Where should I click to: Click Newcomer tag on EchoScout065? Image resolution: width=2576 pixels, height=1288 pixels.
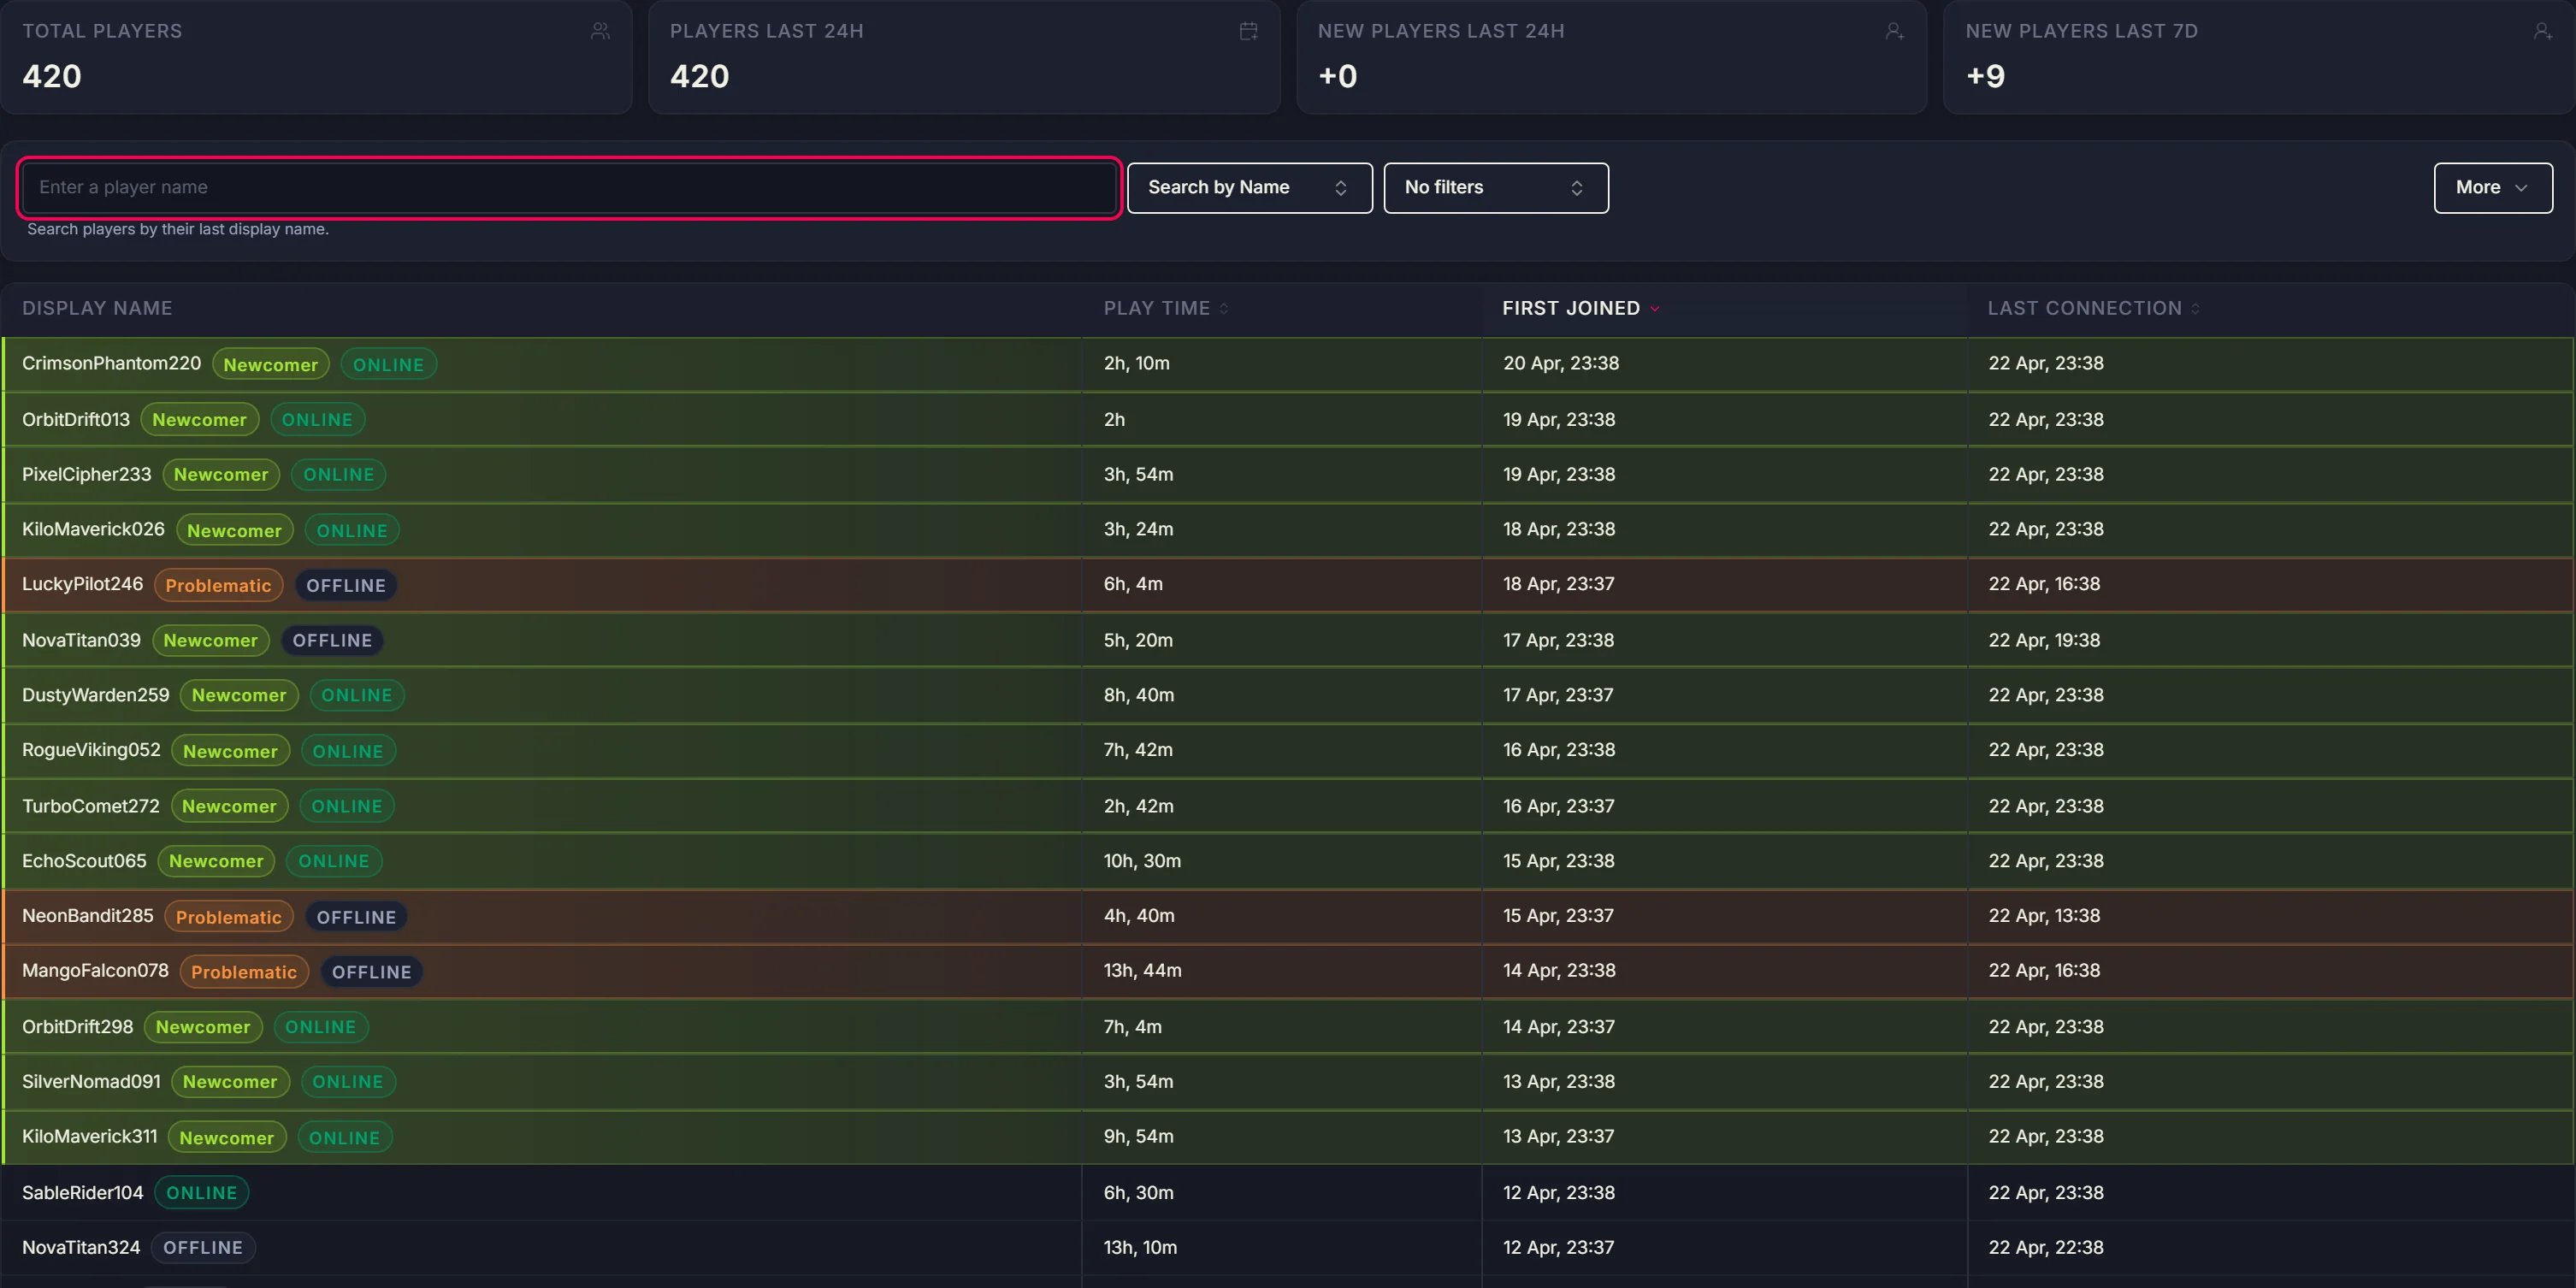click(216, 862)
